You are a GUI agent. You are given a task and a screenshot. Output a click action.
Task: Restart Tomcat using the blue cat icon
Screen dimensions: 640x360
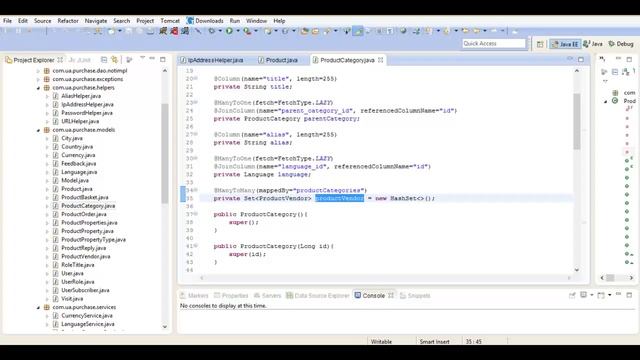(x=185, y=31)
